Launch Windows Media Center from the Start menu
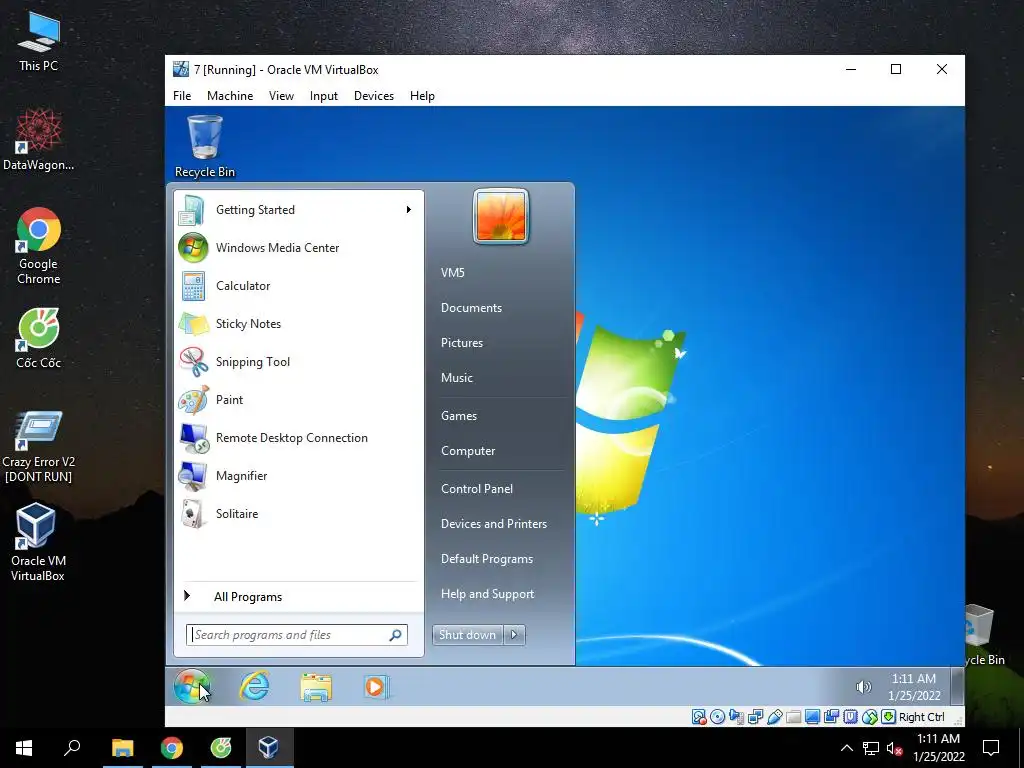Screen dimensions: 1024x768 coord(298,248)
